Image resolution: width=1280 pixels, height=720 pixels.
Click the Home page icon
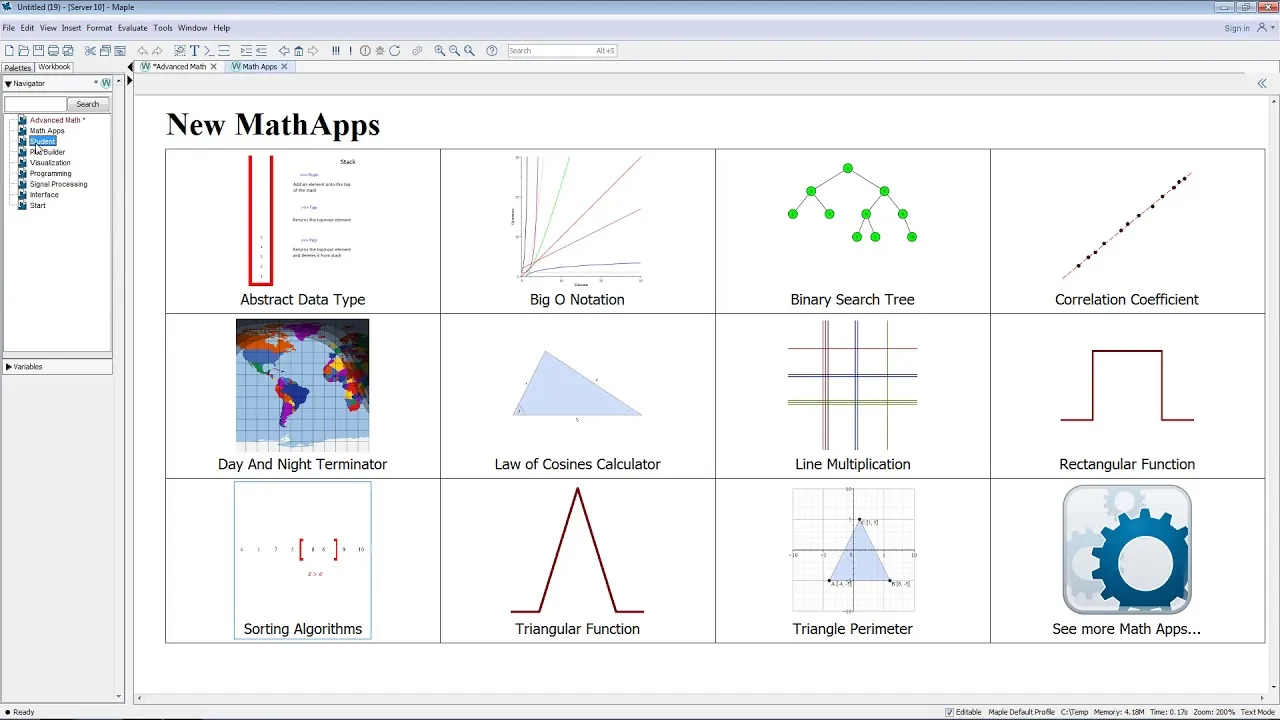[298, 50]
